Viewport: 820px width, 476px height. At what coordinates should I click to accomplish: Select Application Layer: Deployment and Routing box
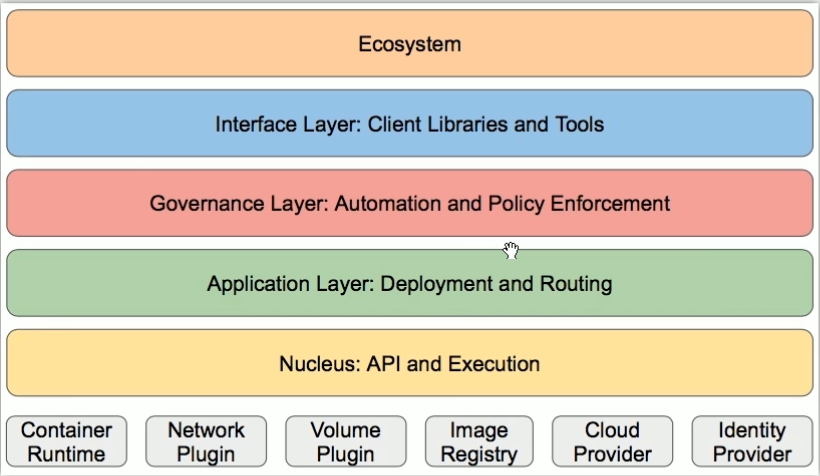(409, 283)
